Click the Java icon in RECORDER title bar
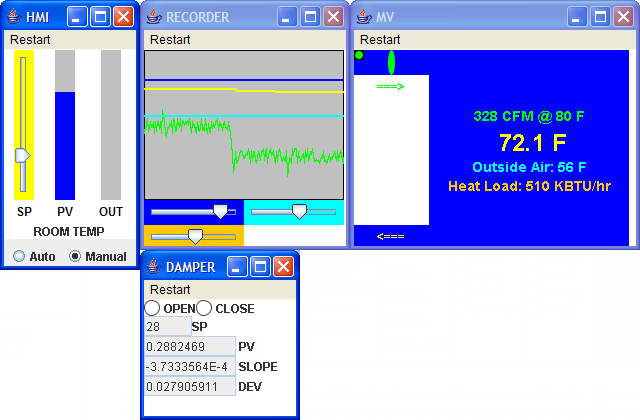This screenshot has width=640, height=420. click(154, 17)
